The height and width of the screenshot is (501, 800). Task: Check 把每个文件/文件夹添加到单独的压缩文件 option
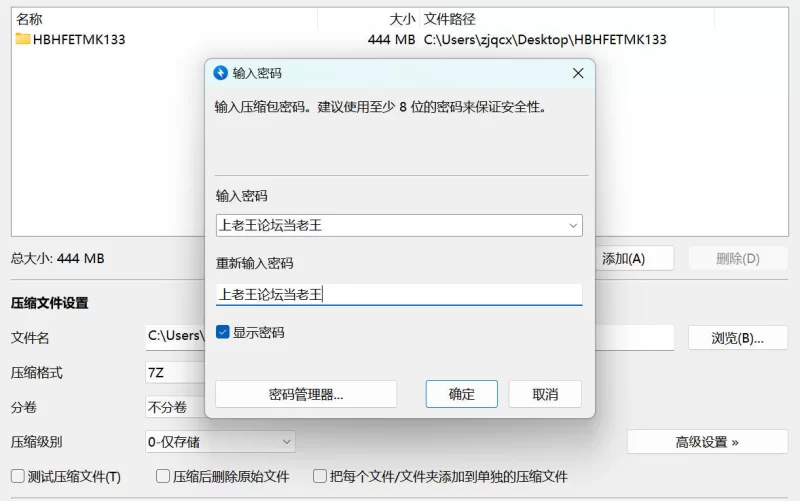321,477
